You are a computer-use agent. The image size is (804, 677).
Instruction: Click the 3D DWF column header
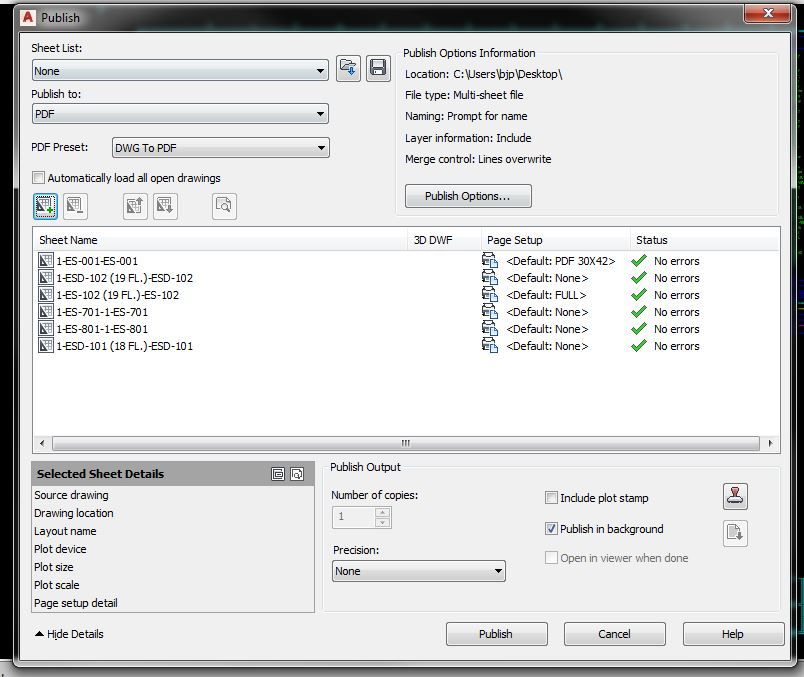[445, 240]
